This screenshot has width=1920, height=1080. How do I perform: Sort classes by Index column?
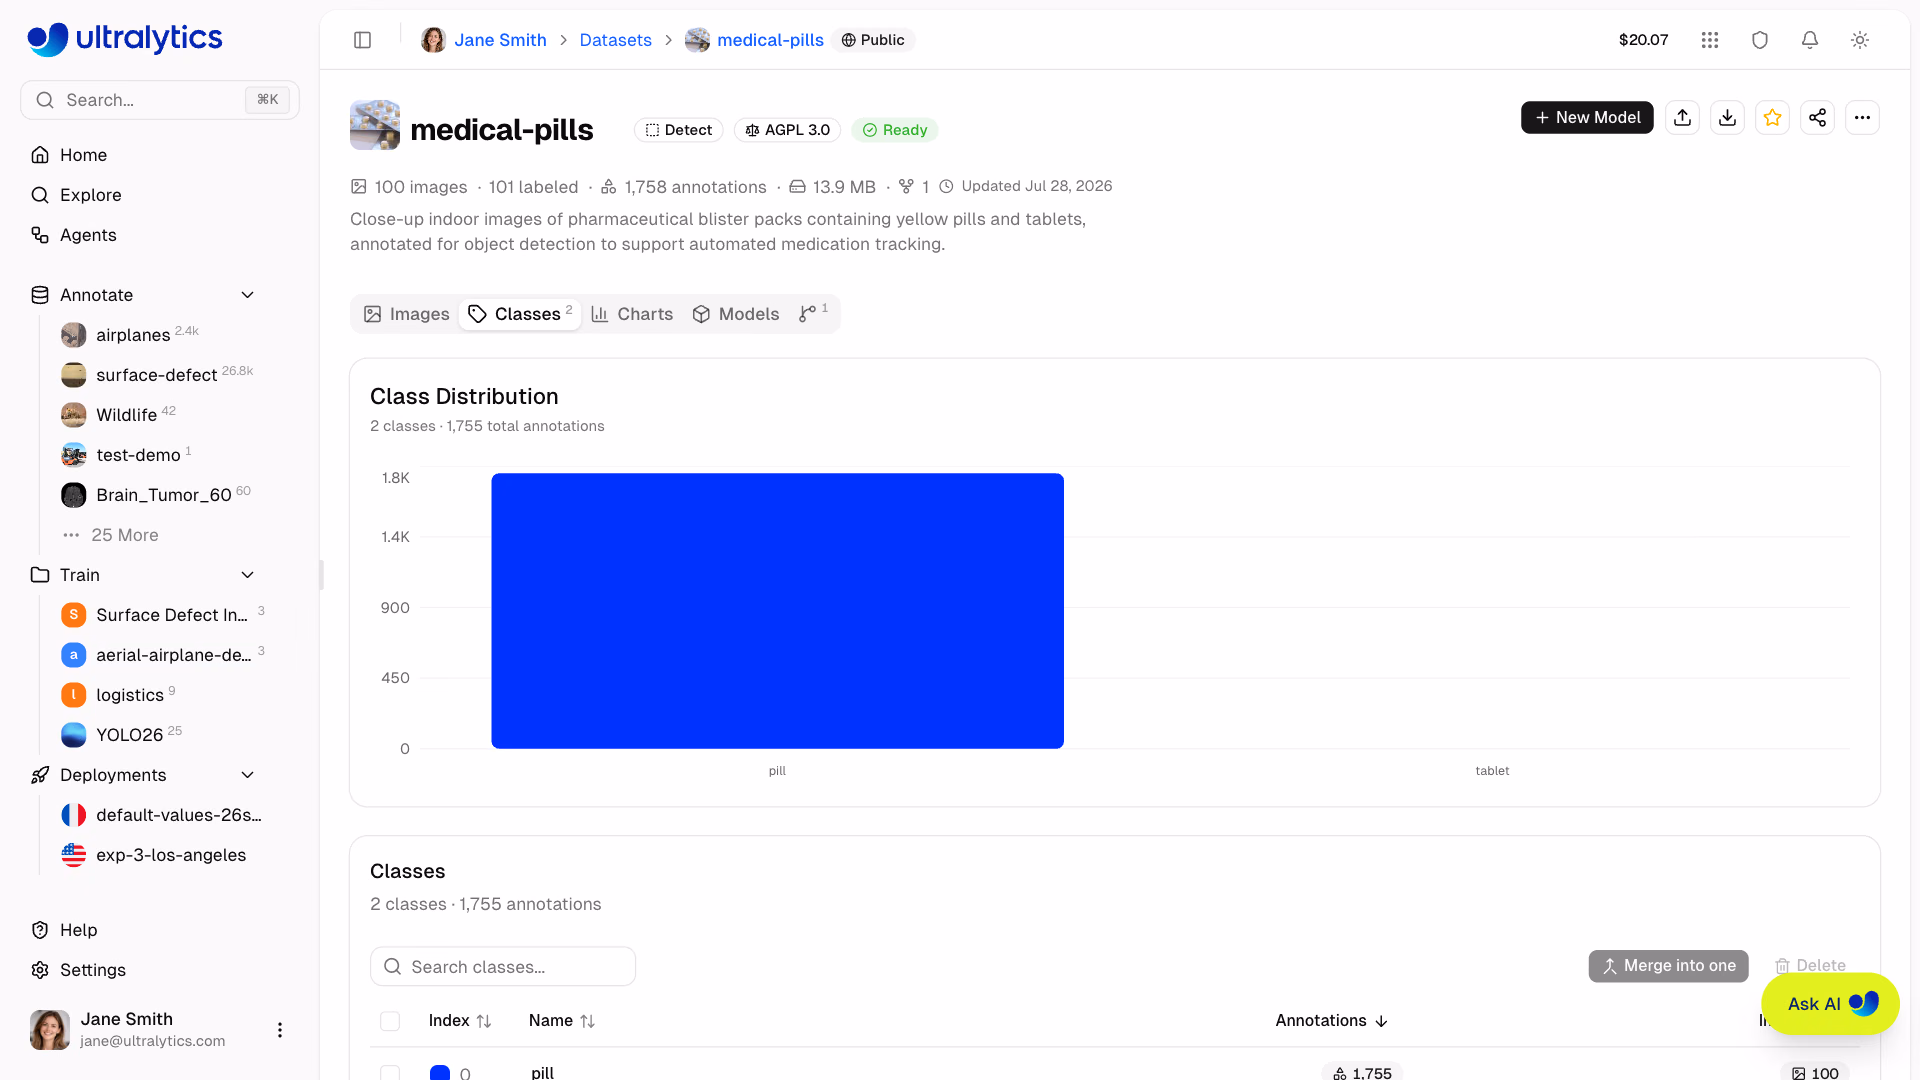(460, 1020)
